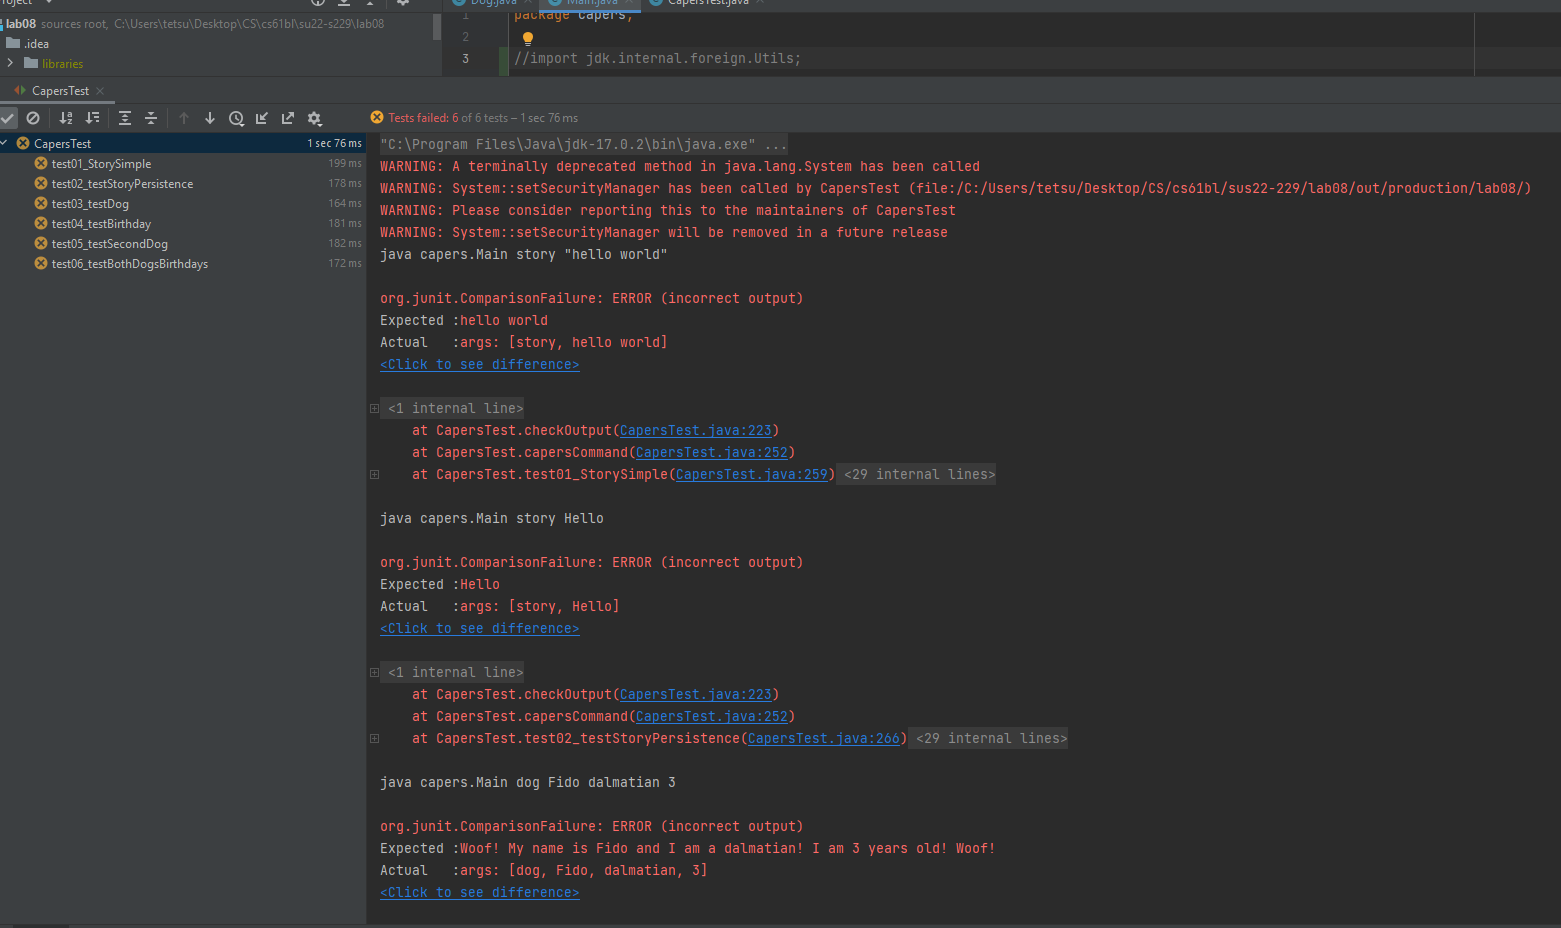1561x928 pixels.
Task: Expand the libraries folder in project tree
Action: coord(10,63)
